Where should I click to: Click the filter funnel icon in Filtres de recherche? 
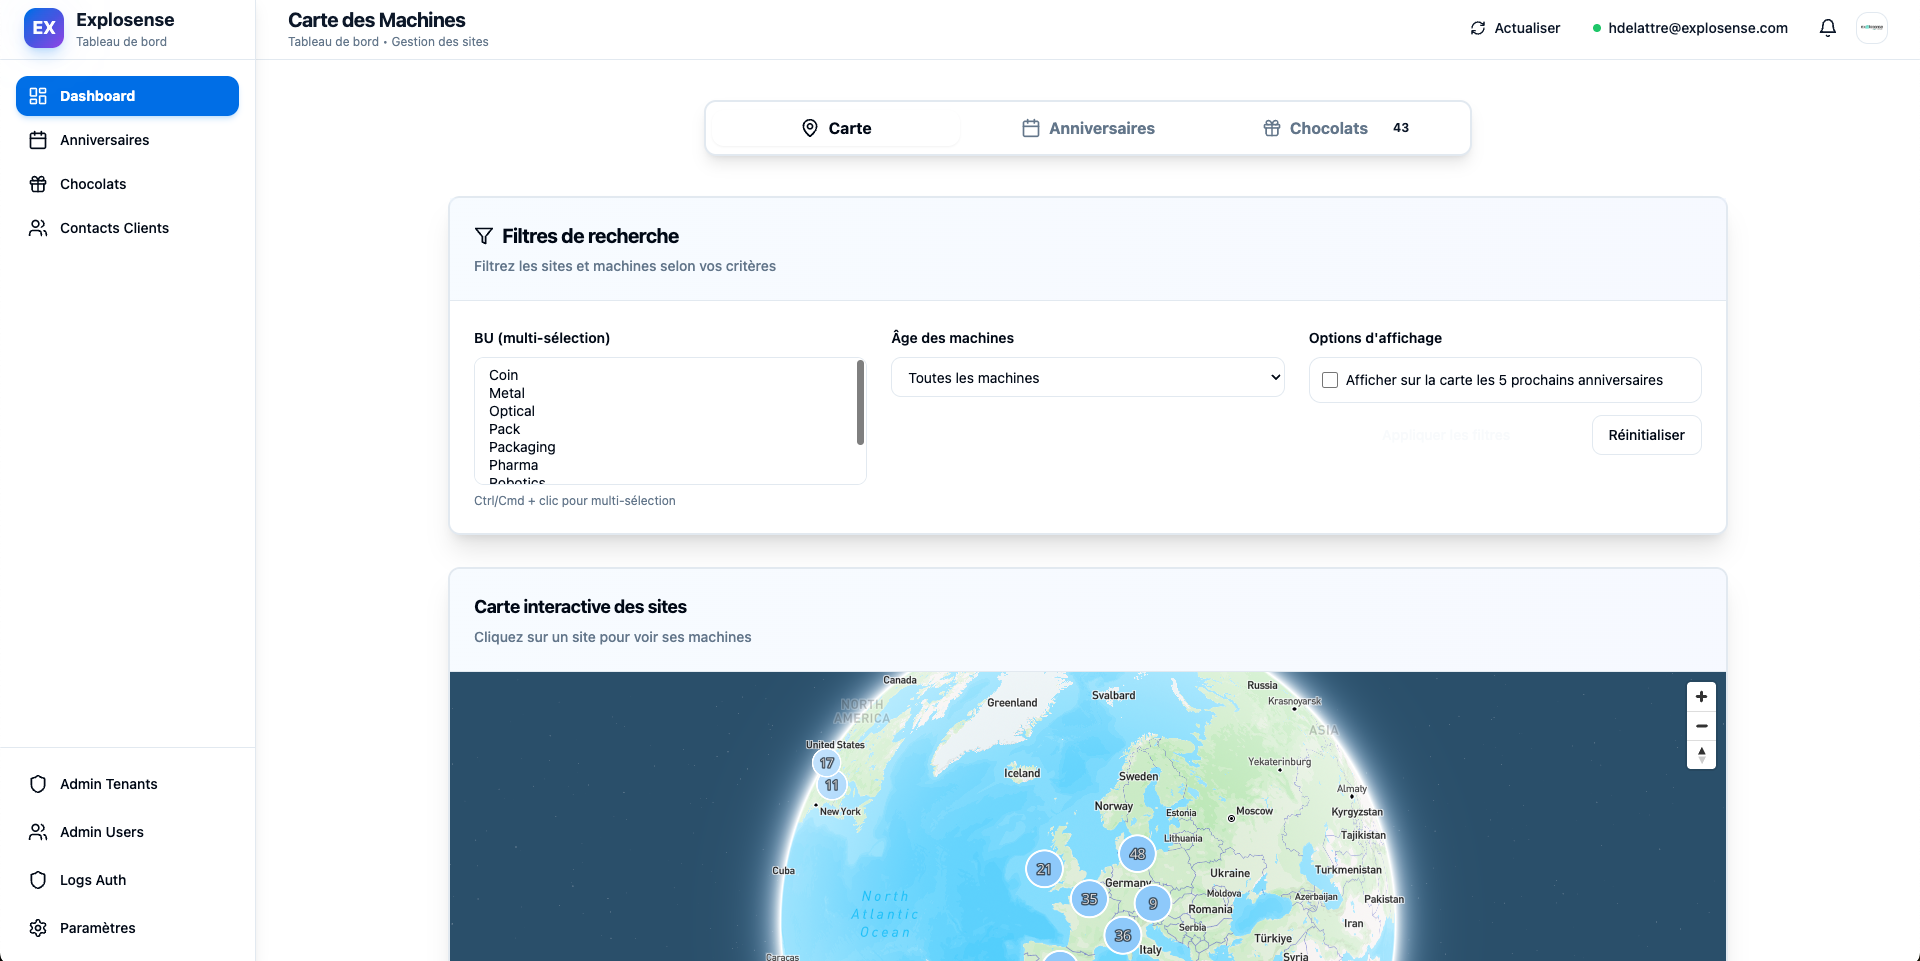point(484,236)
